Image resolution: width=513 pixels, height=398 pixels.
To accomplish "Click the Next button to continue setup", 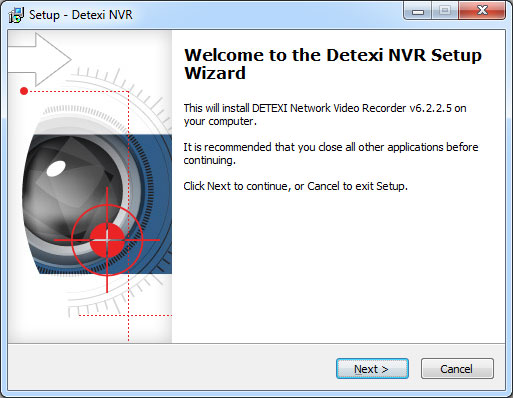I will [x=372, y=369].
